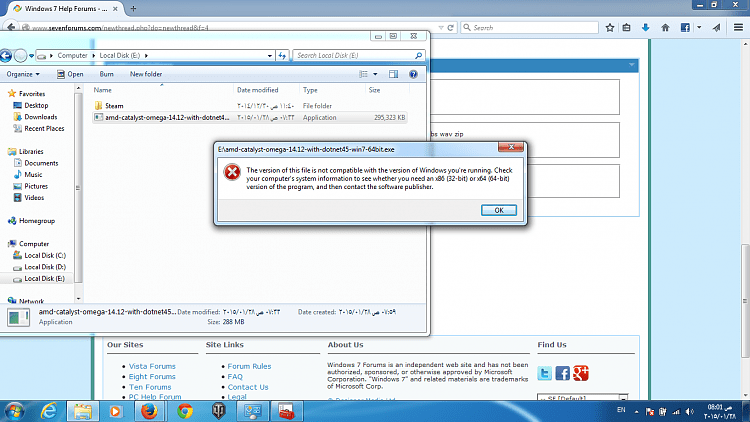The image size is (750, 422).
Task: Click the Explorer search magnifier icon
Action: (419, 56)
